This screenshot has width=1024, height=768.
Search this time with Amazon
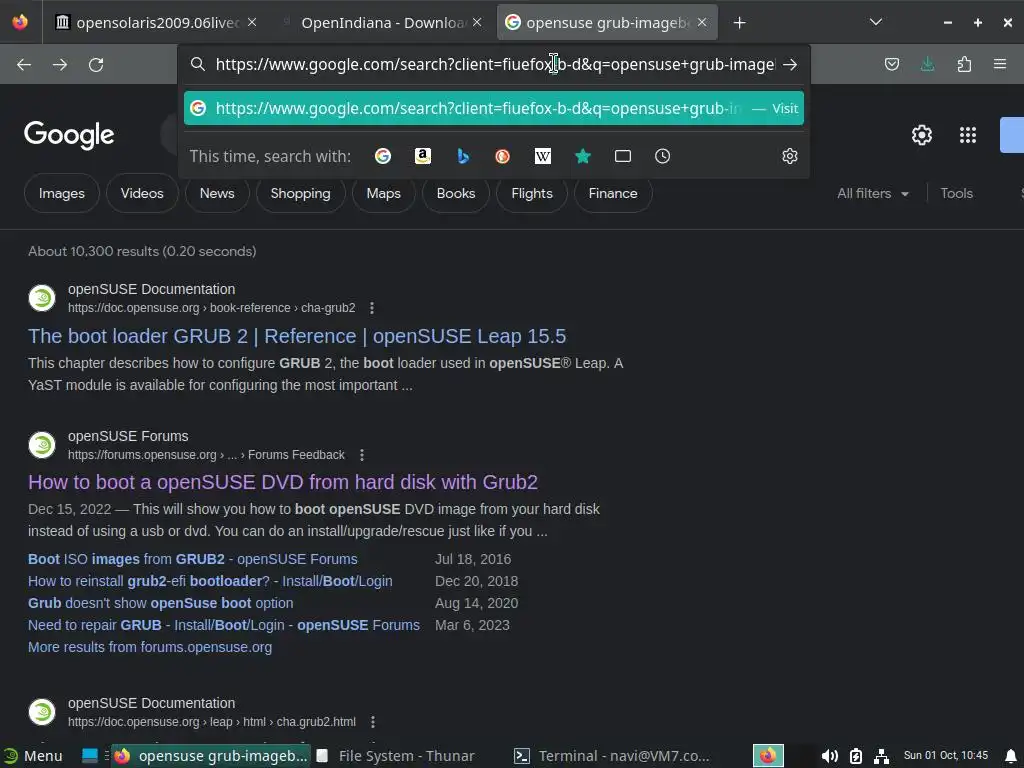coord(423,156)
